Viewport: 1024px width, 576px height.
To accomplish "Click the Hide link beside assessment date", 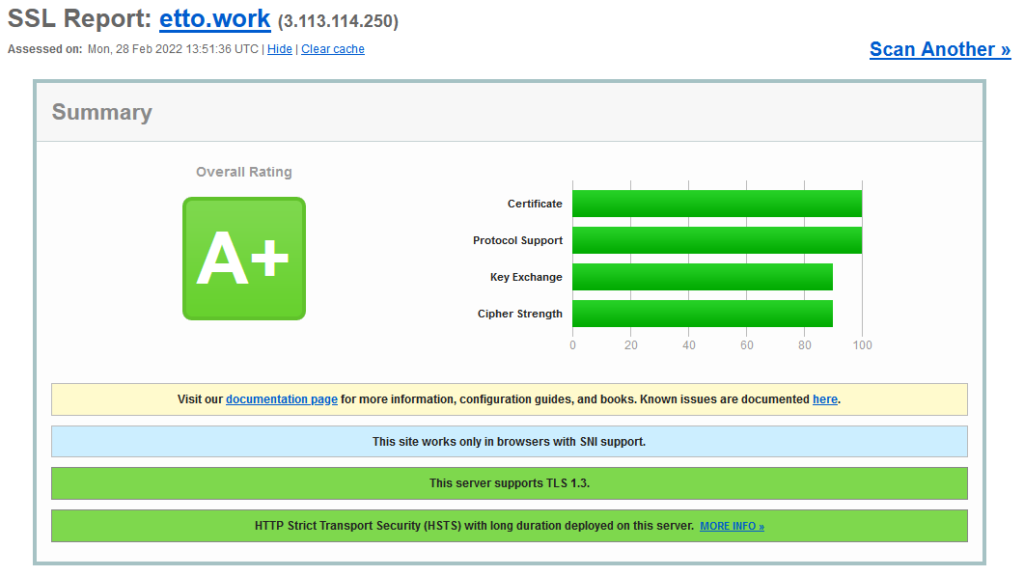I will coord(279,49).
